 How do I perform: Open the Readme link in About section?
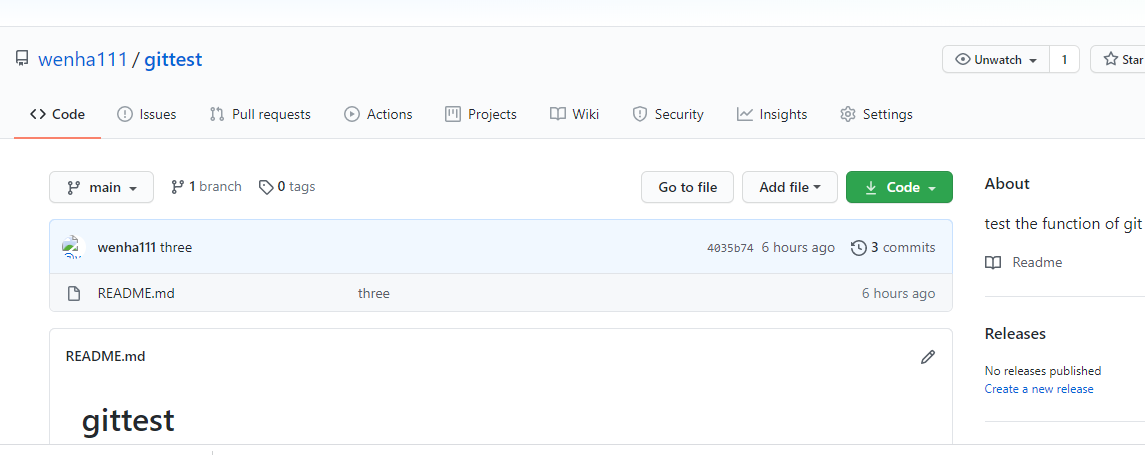pyautogui.click(x=1037, y=262)
